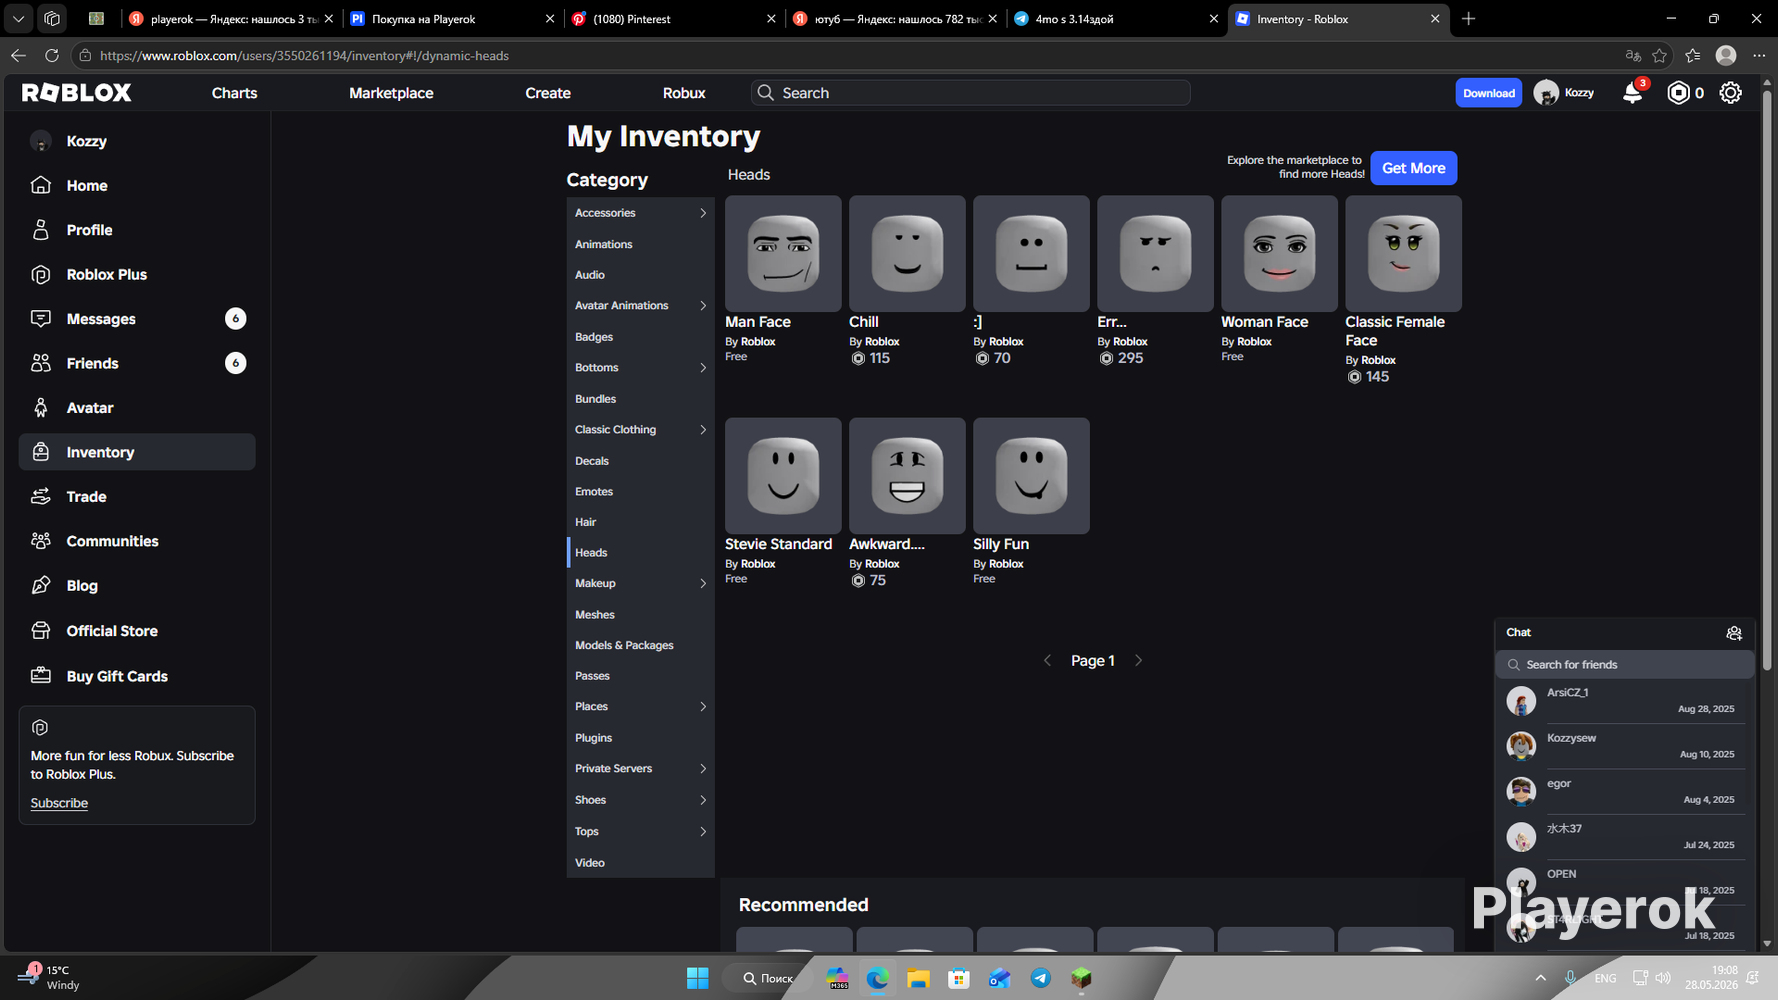Screen dimensions: 1778x1000
Task: Open the Messages sidebar icon
Action: pyautogui.click(x=41, y=319)
